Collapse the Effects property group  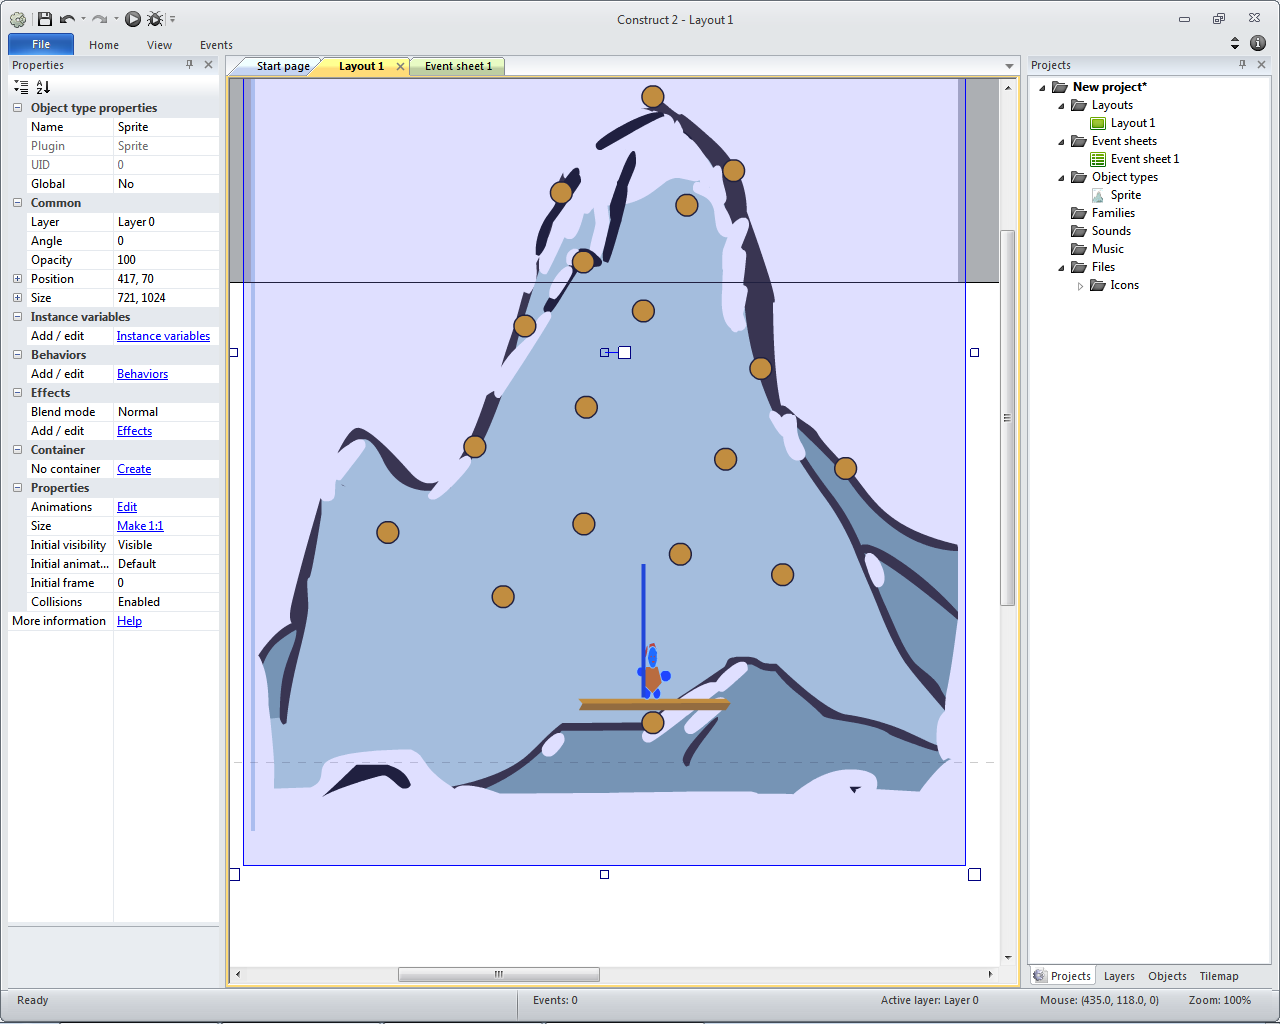17,393
